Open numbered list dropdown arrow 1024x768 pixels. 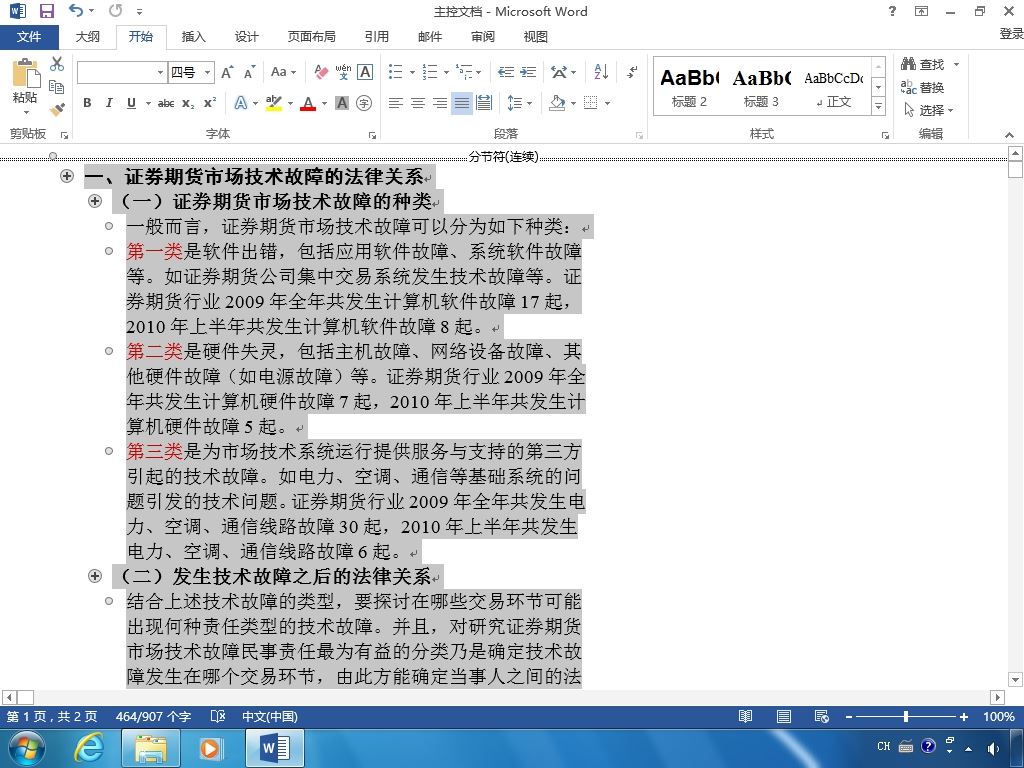[446, 72]
